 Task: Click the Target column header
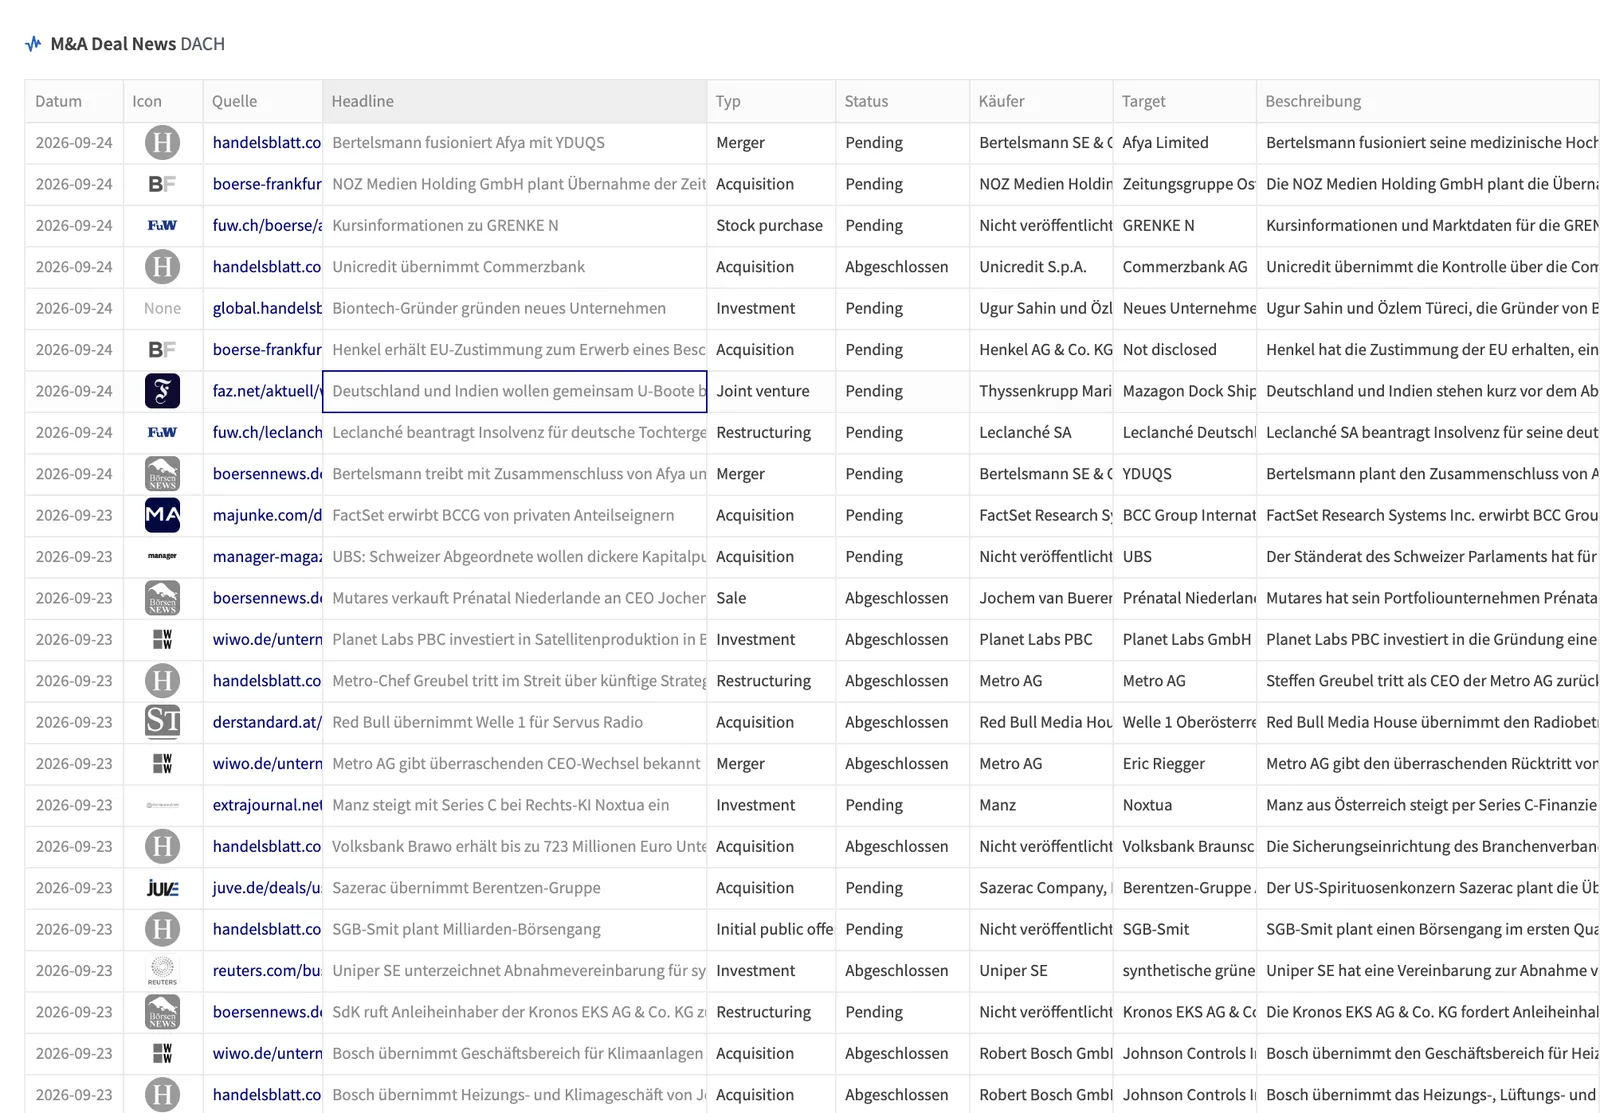[x=1184, y=101]
